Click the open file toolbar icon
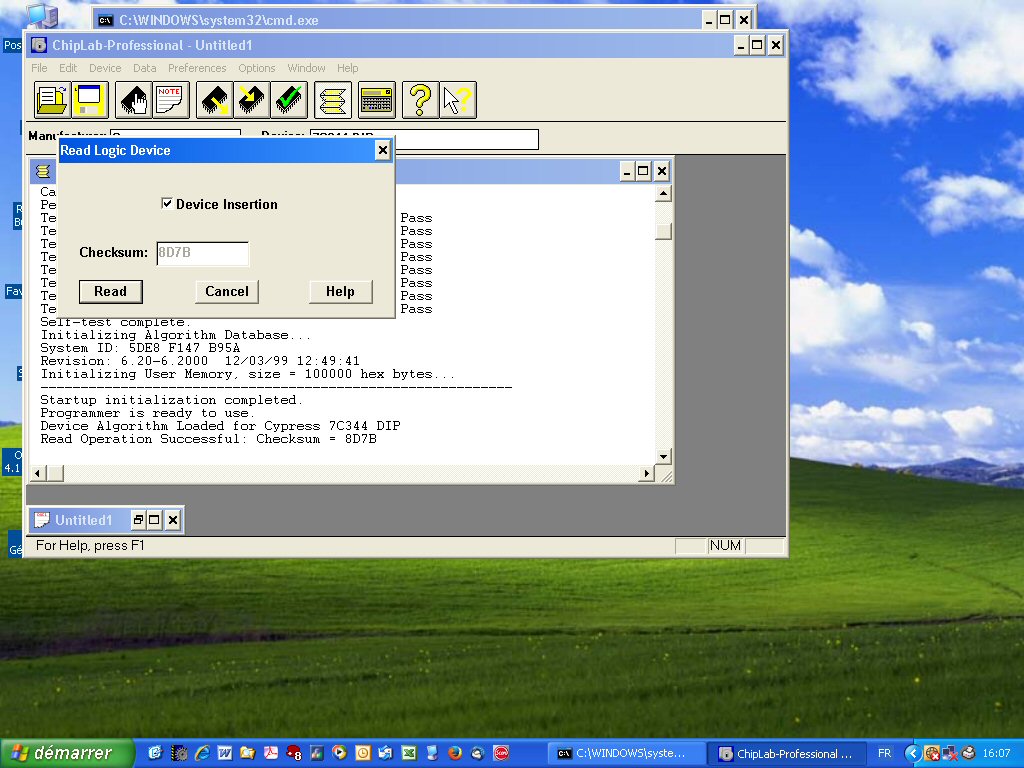The height and width of the screenshot is (768, 1024). pyautogui.click(x=52, y=100)
